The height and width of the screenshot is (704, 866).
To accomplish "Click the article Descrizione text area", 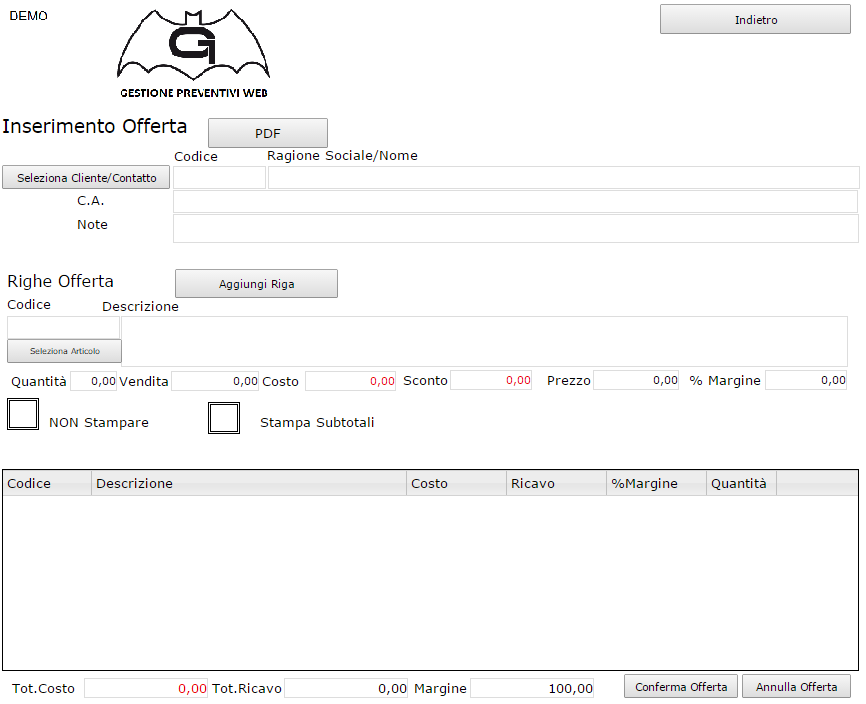I will tap(484, 341).
